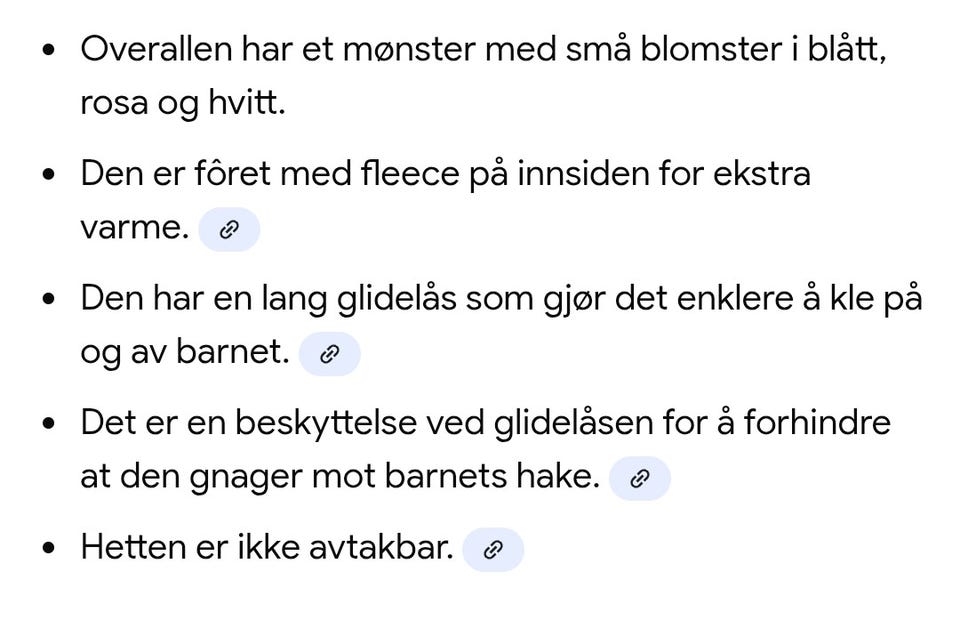The width and height of the screenshot is (960, 636).
Task: Click the line 'Overallen har et mønster med små blomster'
Action: 483,50
